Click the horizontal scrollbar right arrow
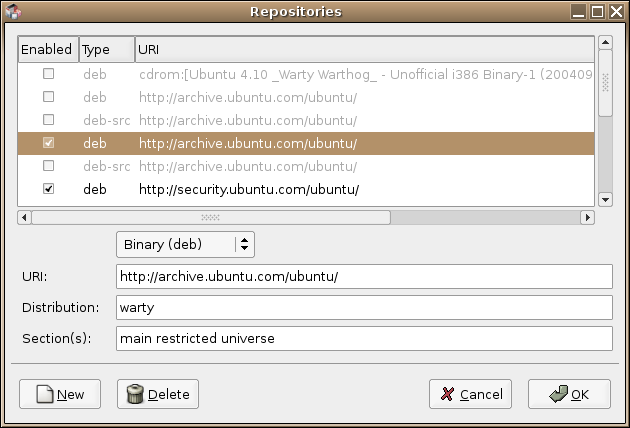 tap(587, 217)
